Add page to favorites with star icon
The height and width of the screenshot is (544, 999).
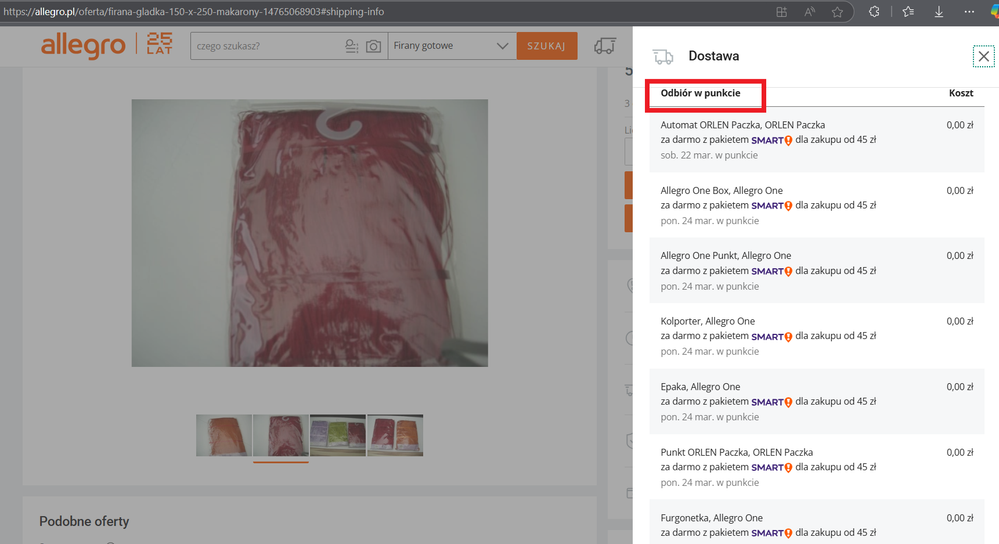click(837, 12)
